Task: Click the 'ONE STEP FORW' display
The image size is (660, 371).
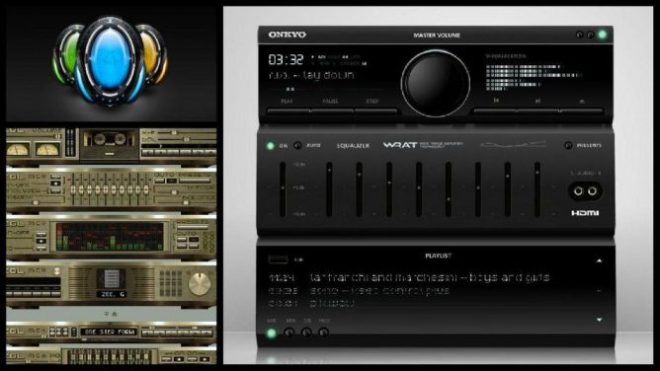Action: (x=109, y=332)
